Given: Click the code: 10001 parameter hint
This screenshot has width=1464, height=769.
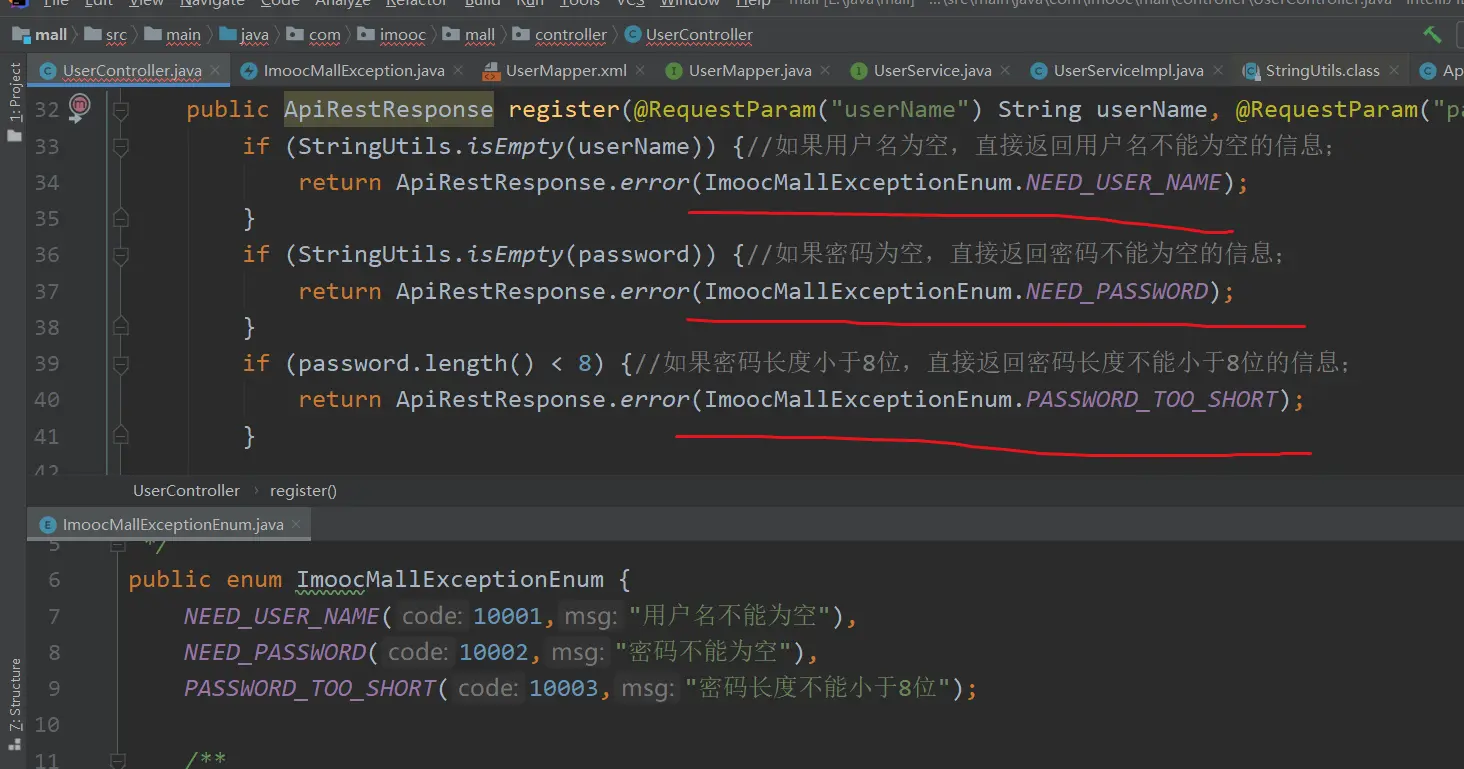Looking at the screenshot, I should click(x=470, y=617).
